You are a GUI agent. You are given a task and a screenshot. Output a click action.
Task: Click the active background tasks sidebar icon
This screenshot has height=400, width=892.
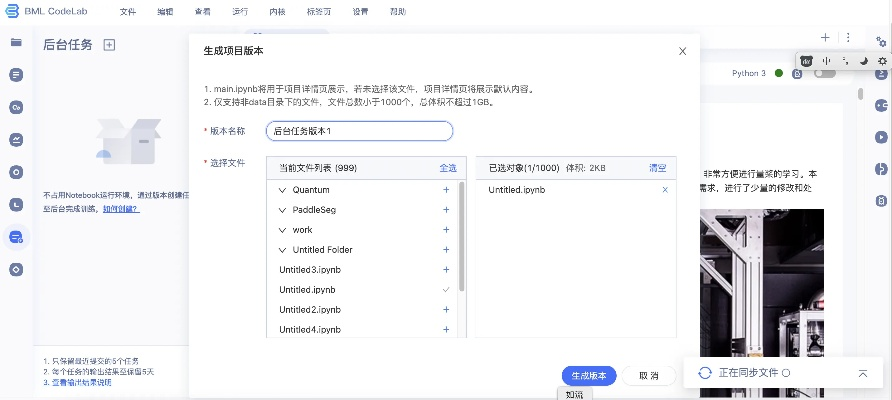(x=16, y=237)
